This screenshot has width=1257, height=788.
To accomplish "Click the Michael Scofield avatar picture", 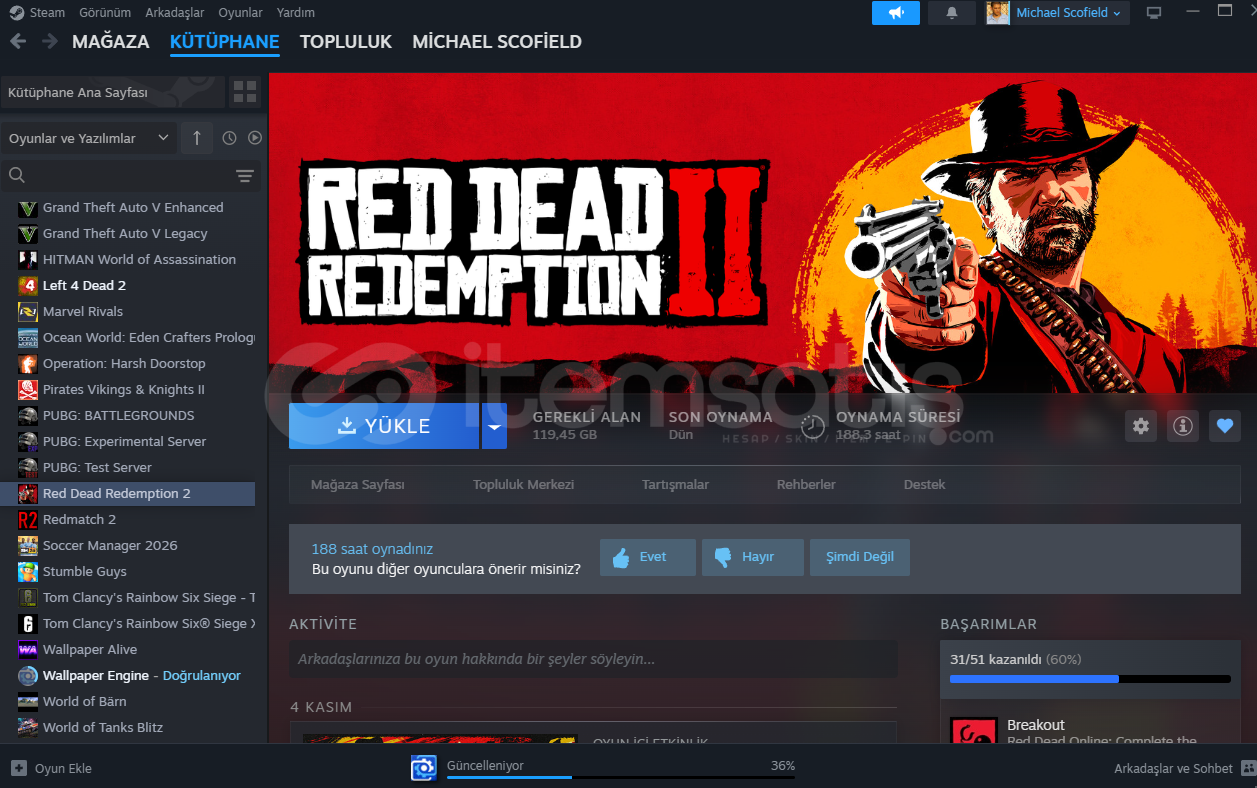I will tap(998, 13).
